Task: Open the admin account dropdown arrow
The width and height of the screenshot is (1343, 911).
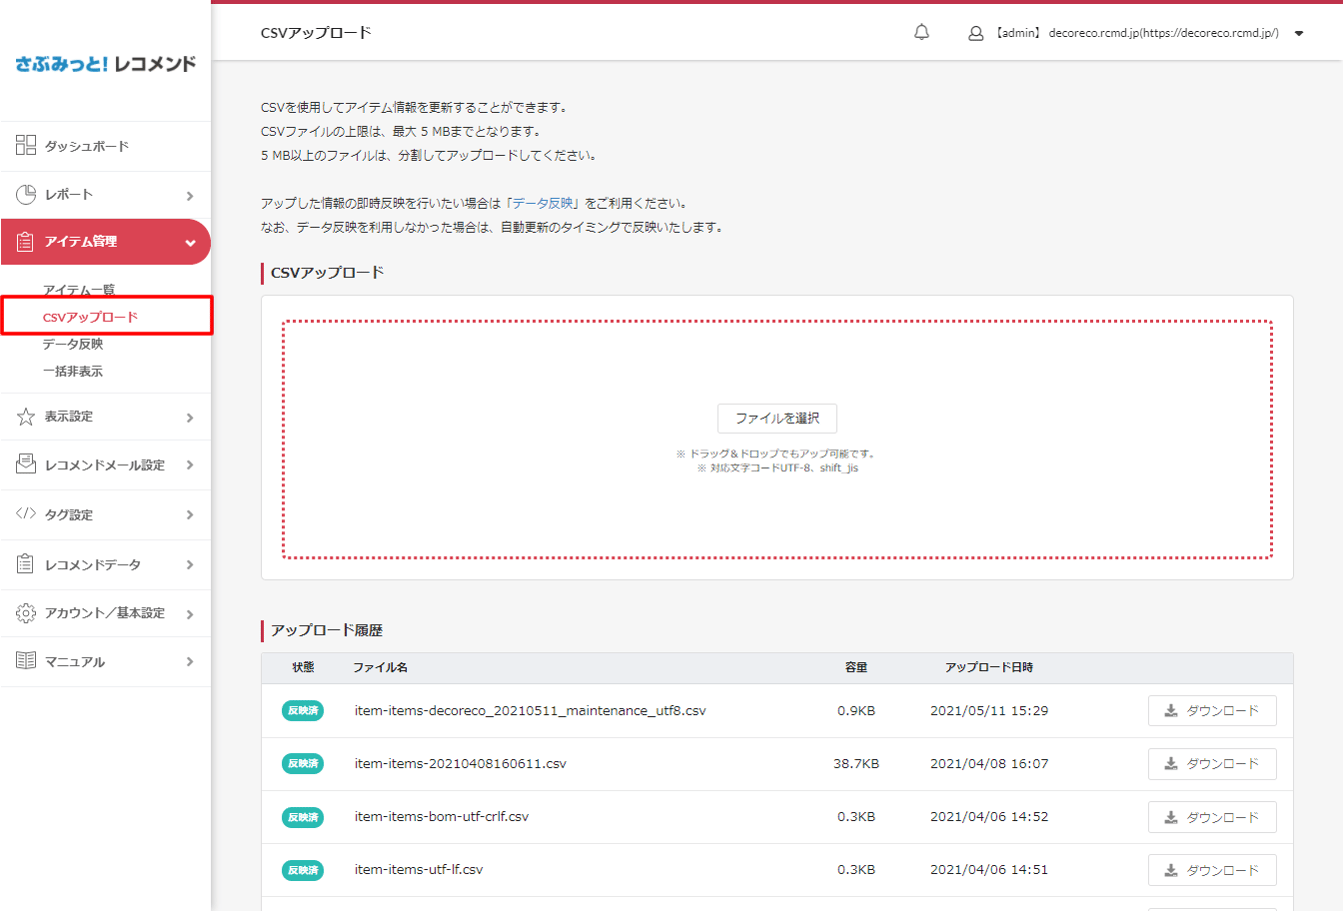Action: tap(1299, 34)
